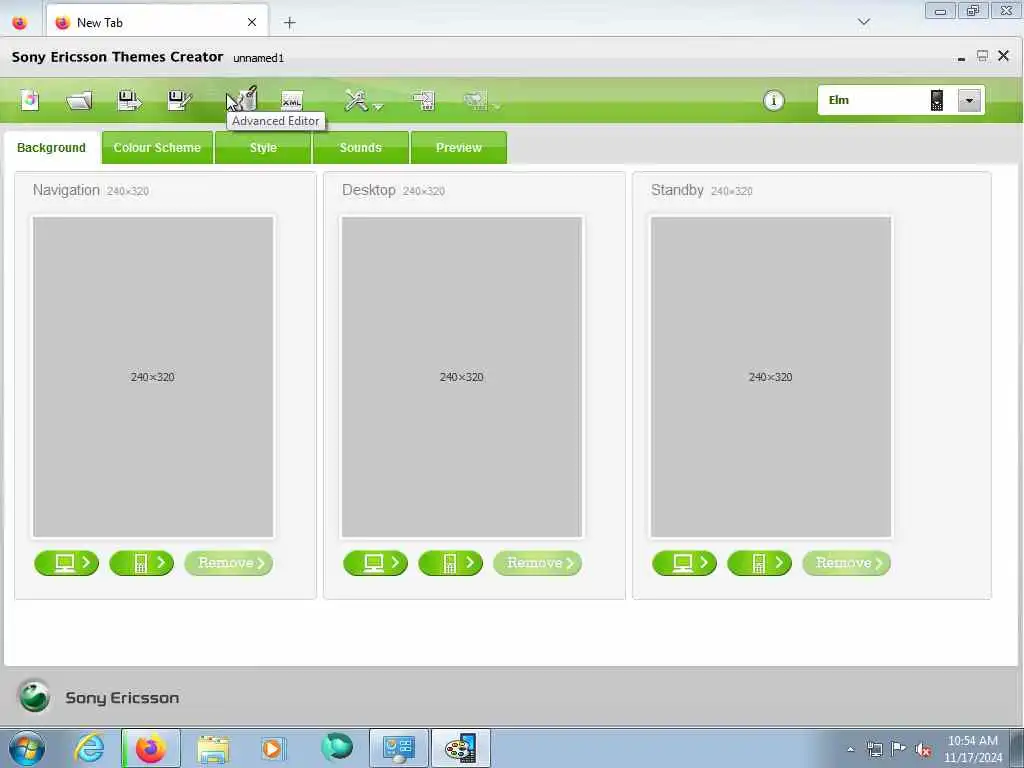This screenshot has width=1024, height=768.
Task: Open a new Firefox tab with plus
Action: [289, 23]
